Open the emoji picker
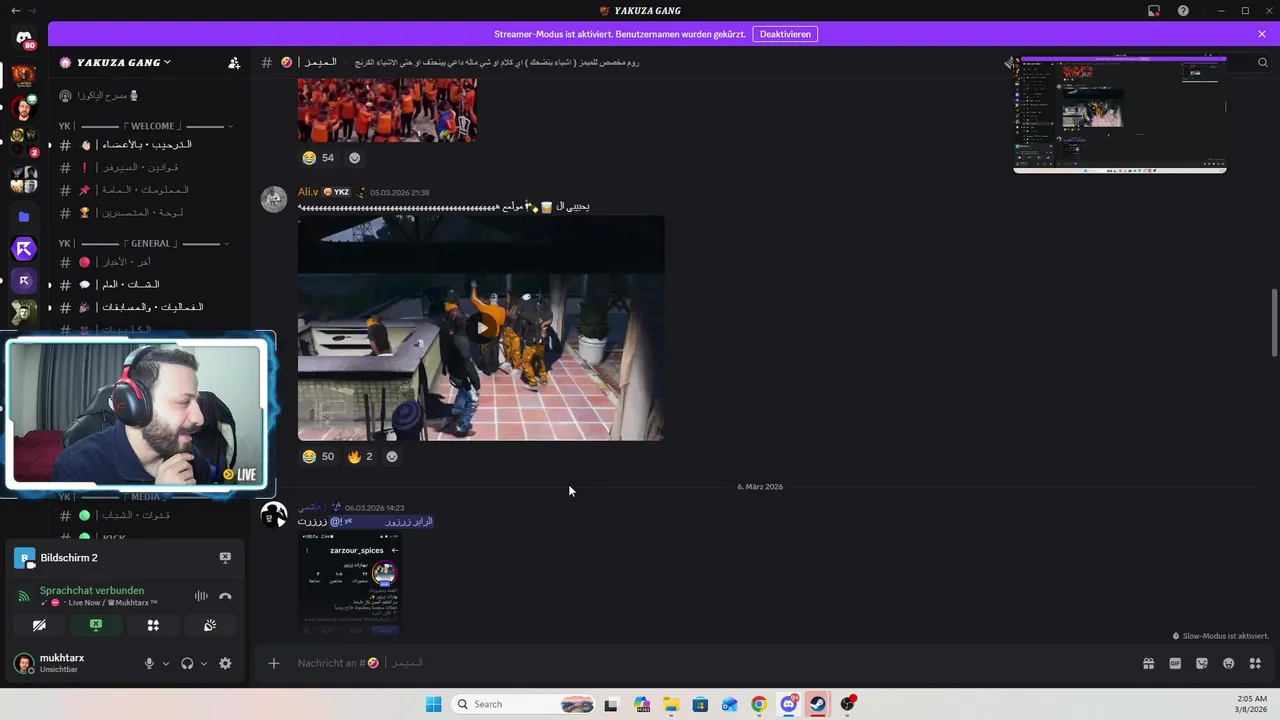 pyautogui.click(x=1229, y=663)
